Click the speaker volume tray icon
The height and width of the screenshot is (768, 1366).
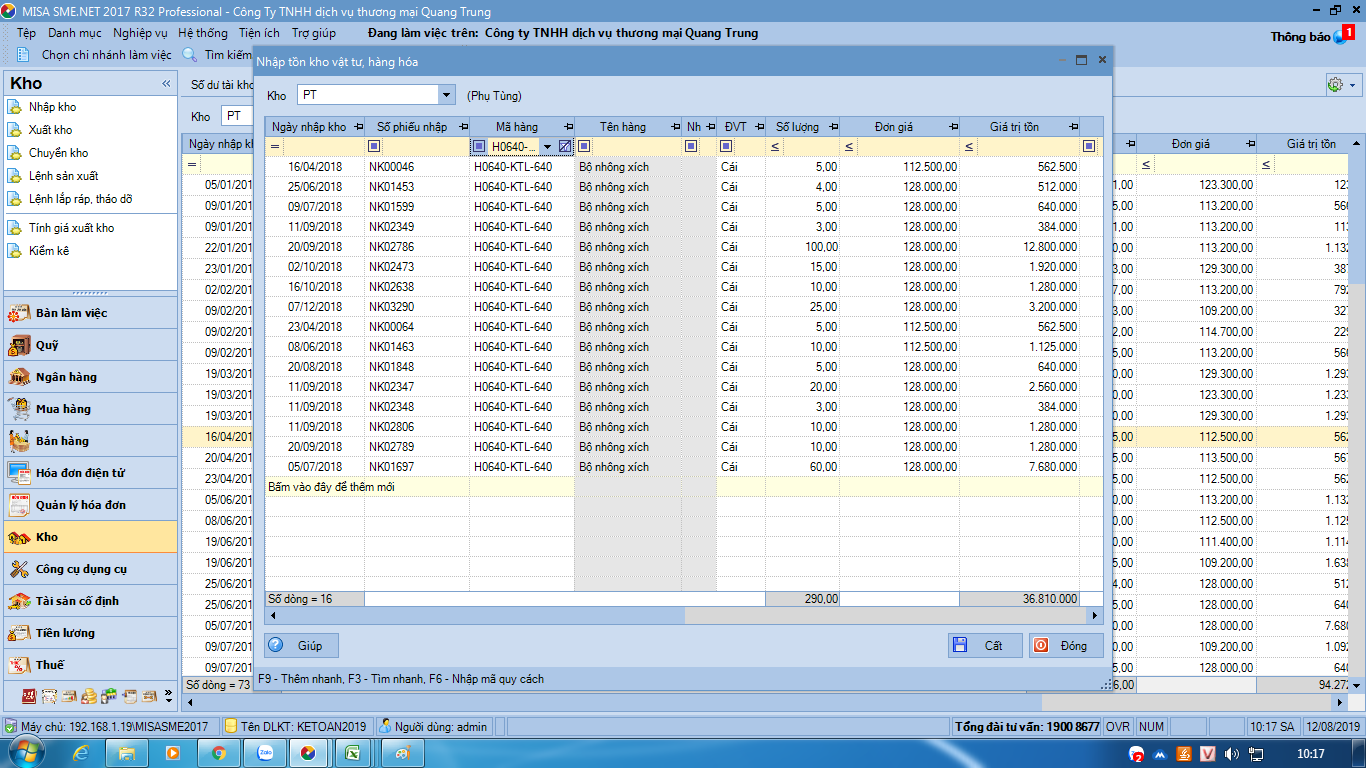pyautogui.click(x=1232, y=753)
